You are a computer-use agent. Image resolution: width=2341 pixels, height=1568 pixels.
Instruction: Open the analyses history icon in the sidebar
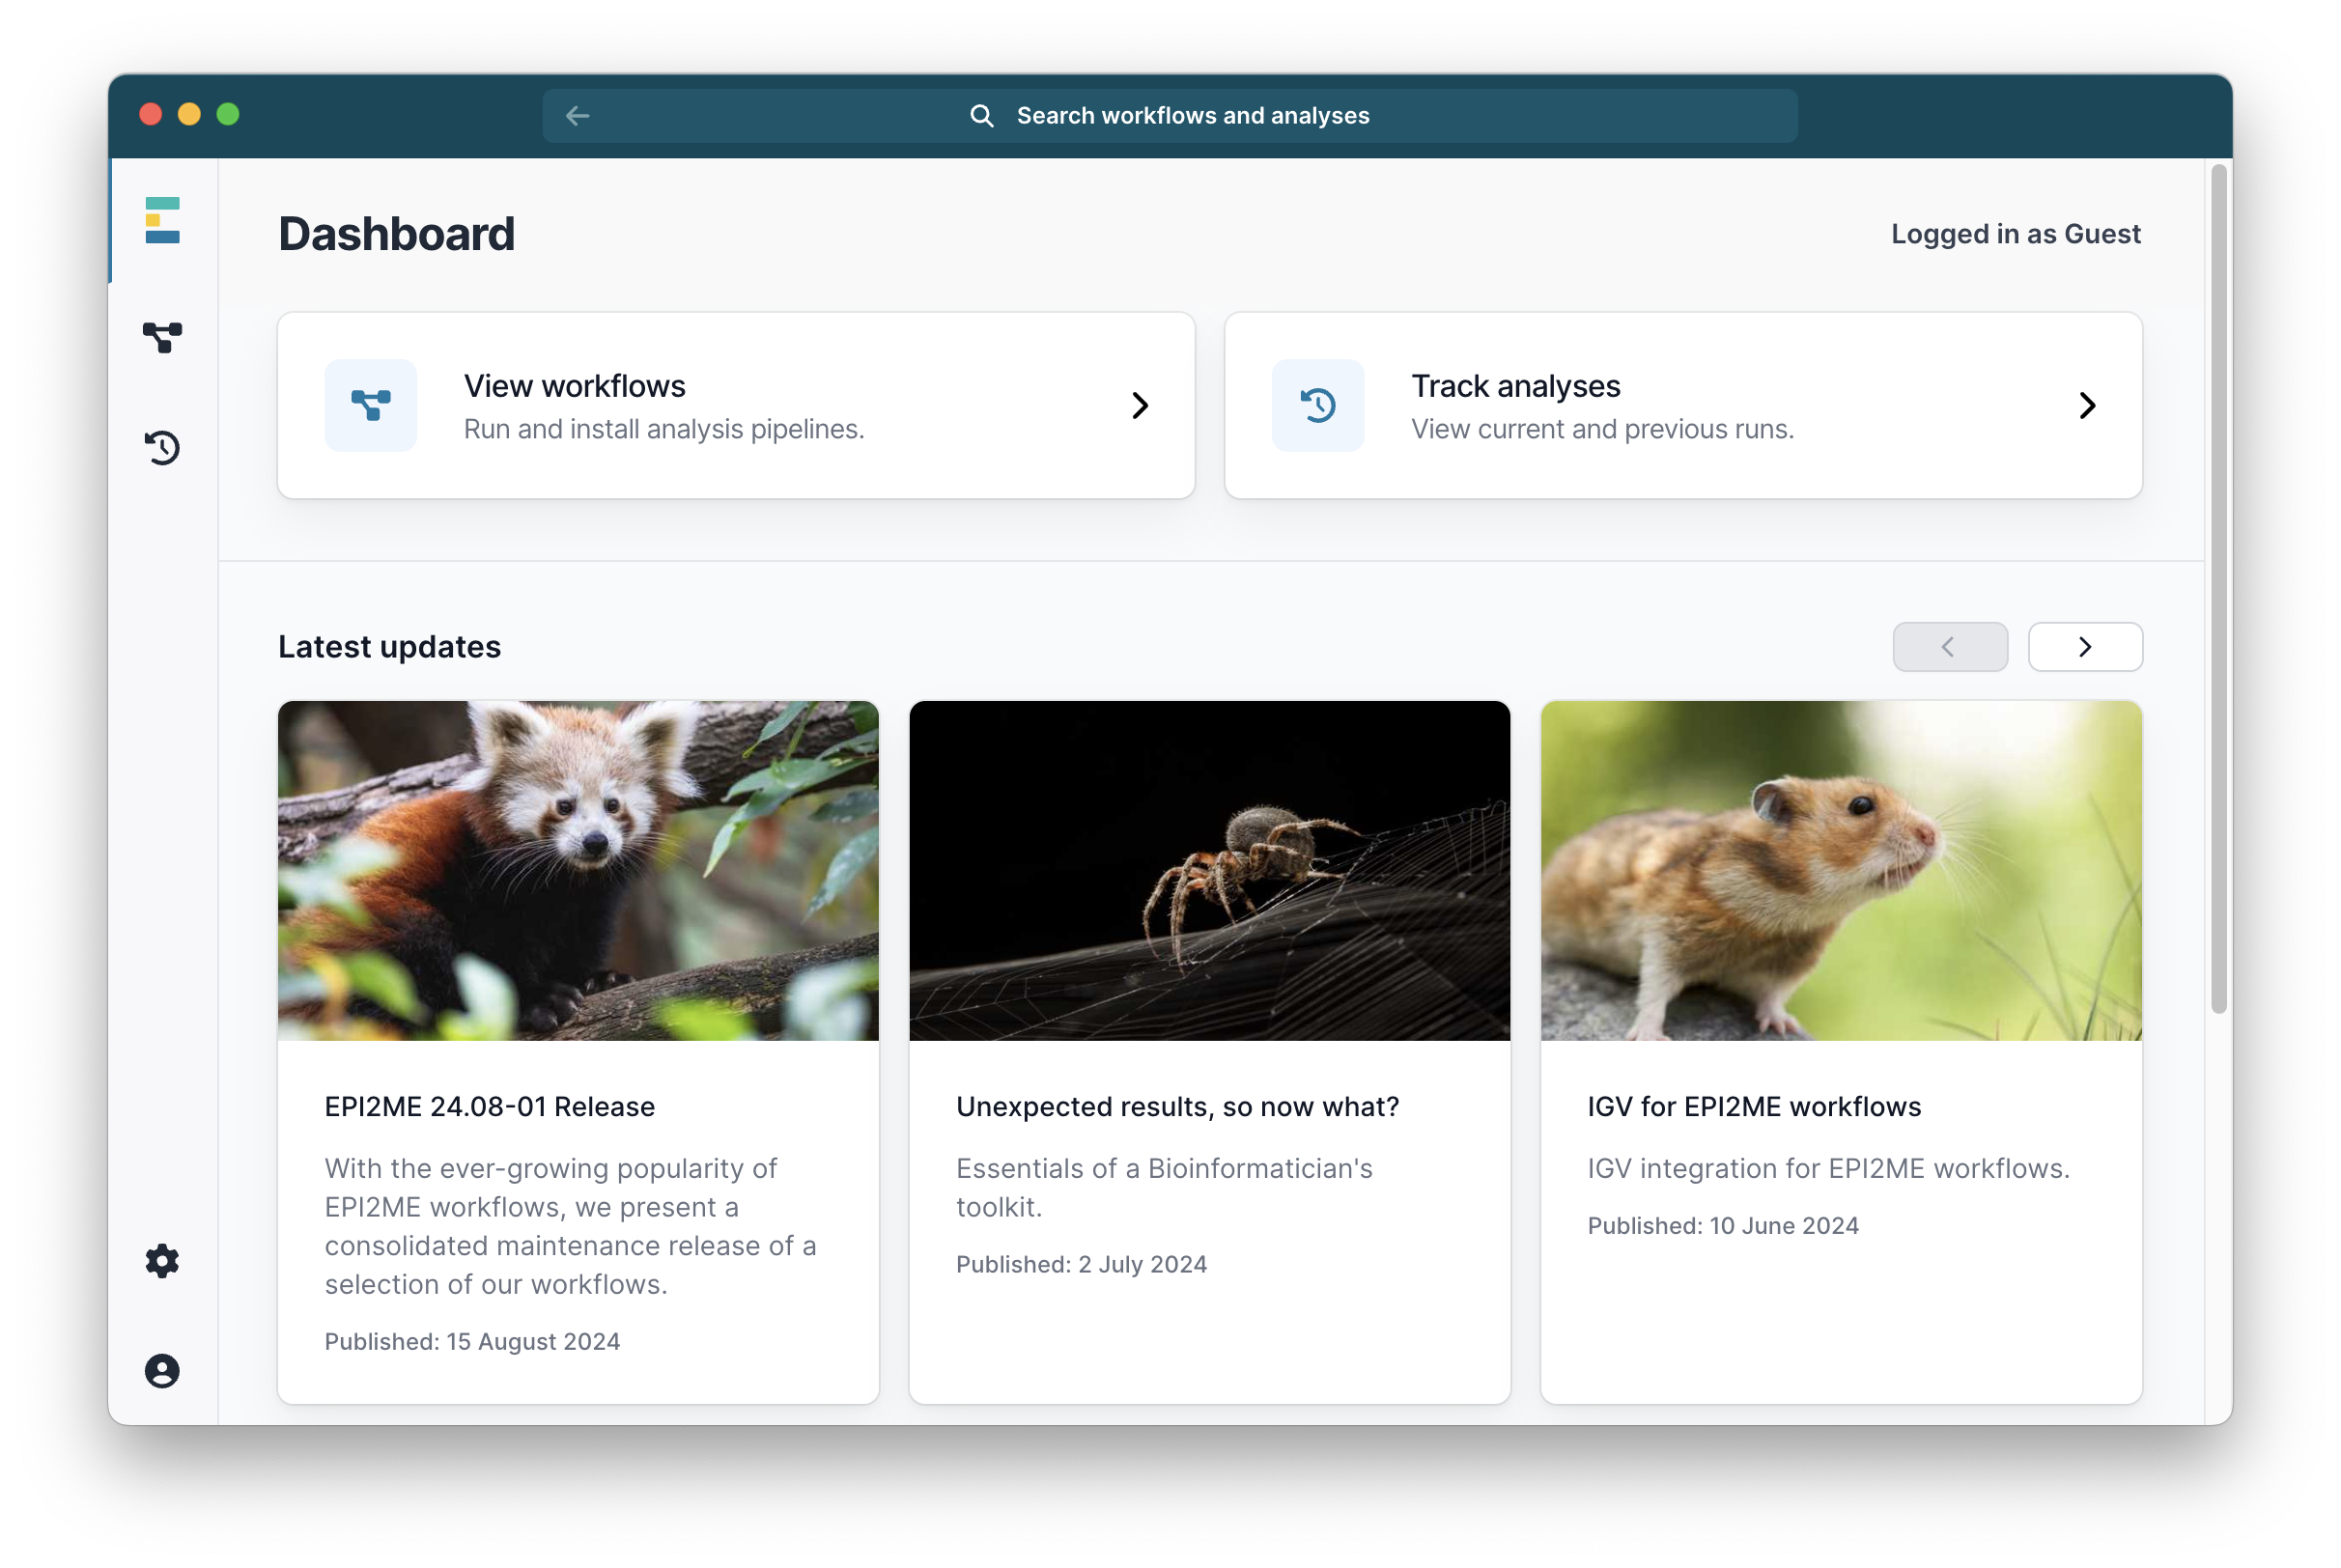click(x=162, y=447)
